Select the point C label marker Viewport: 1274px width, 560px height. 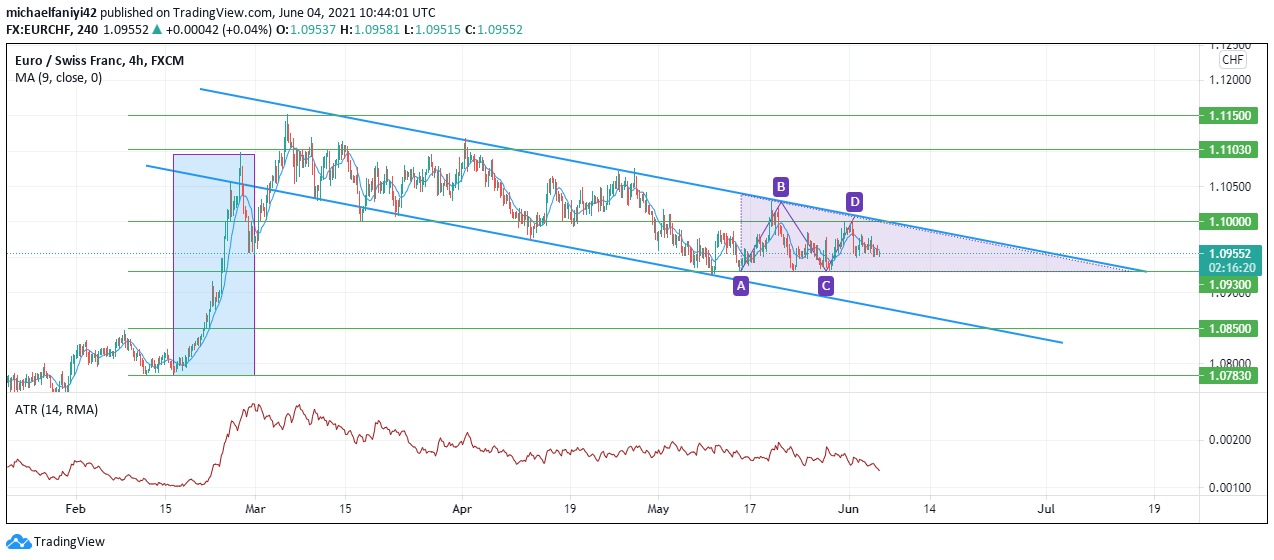pyautogui.click(x=825, y=286)
